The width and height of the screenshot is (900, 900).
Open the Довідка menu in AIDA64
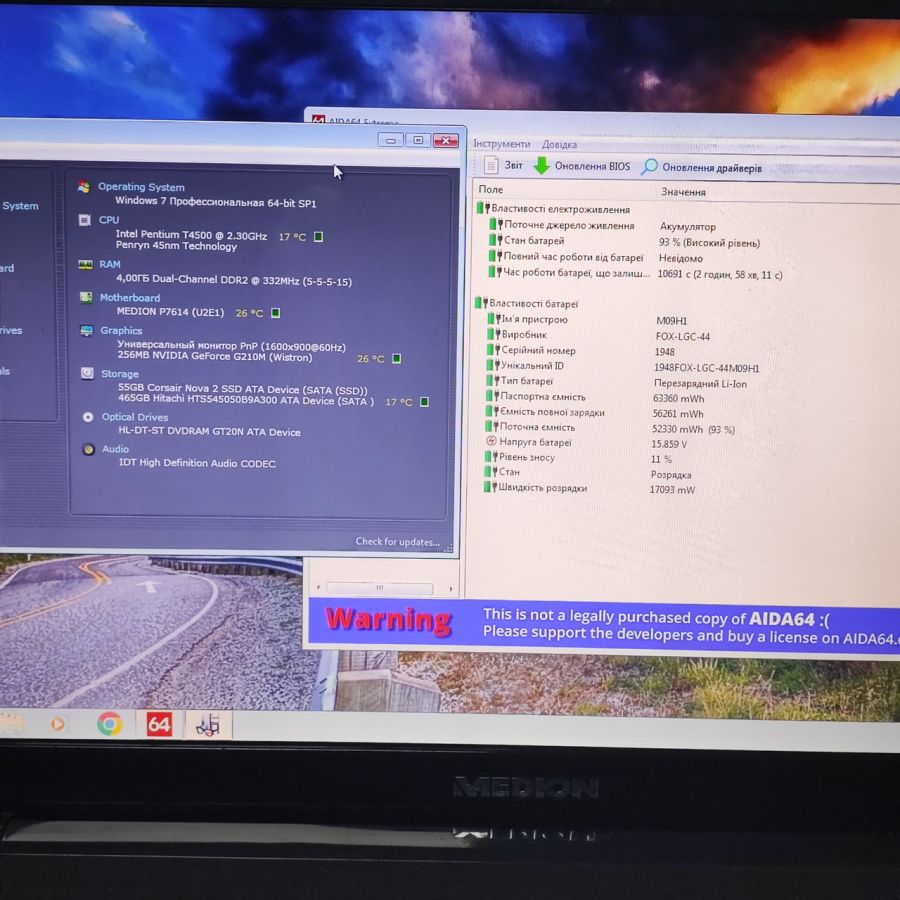point(559,145)
